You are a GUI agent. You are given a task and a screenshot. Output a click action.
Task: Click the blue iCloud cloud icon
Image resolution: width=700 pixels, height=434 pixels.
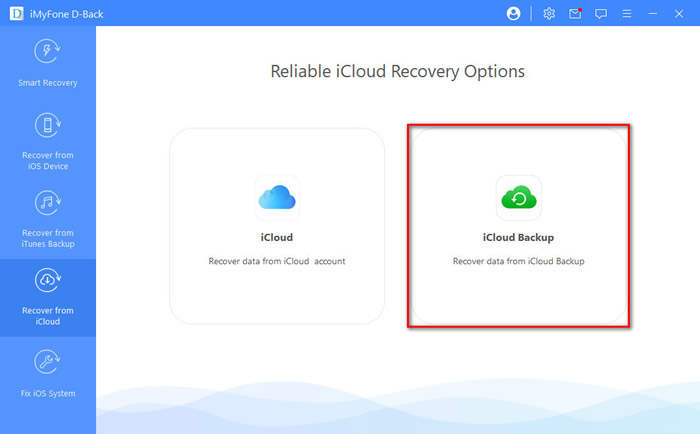tap(276, 198)
